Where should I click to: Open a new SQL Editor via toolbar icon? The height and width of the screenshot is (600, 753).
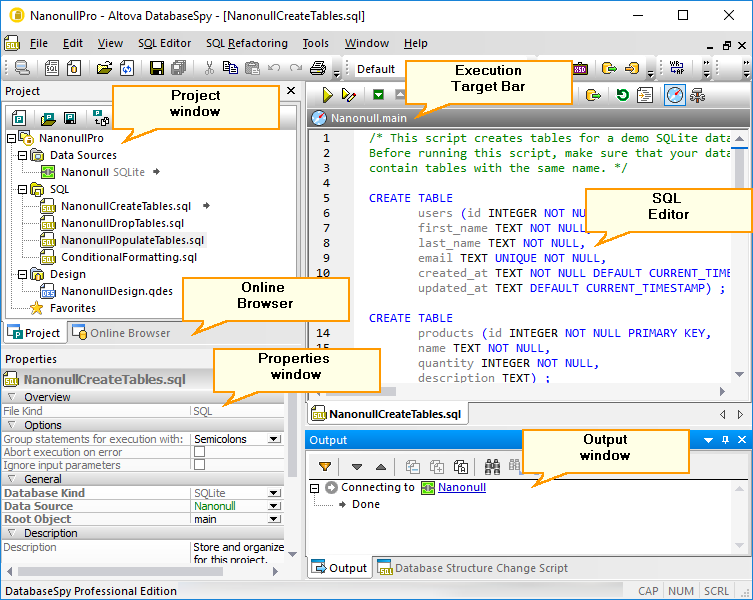pyautogui.click(x=52, y=68)
